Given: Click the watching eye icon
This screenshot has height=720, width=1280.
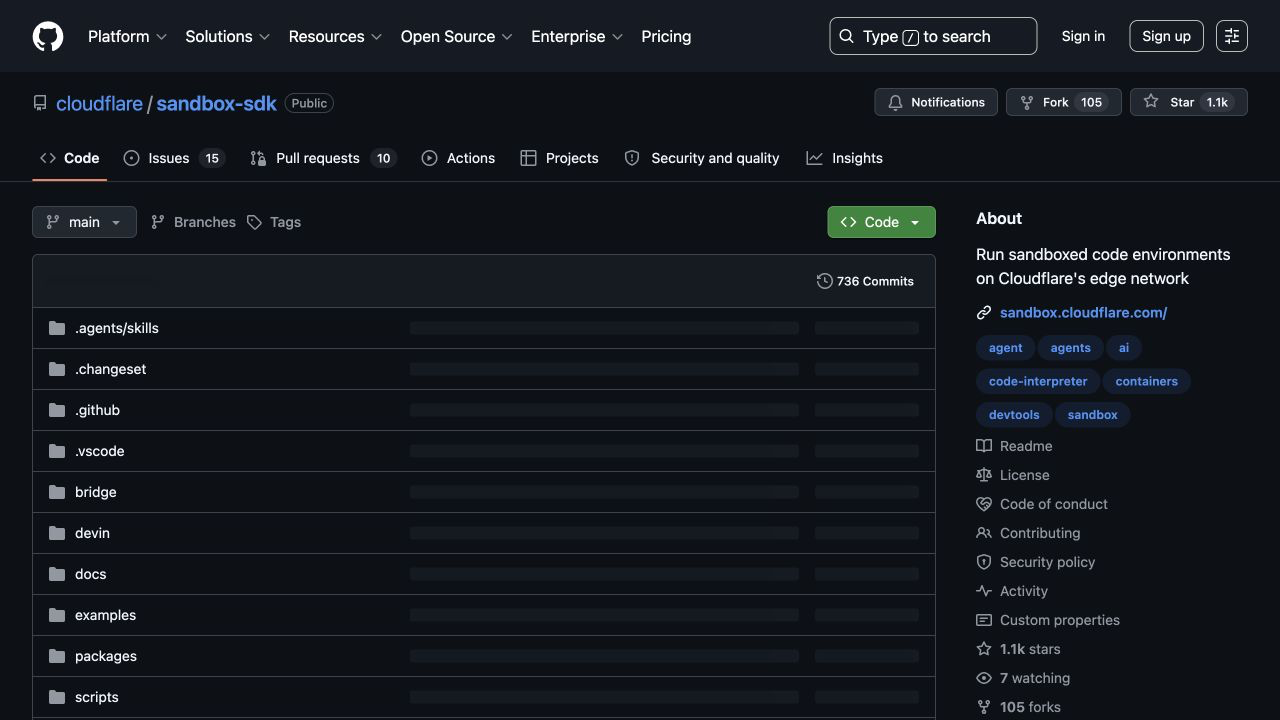Looking at the screenshot, I should click(984, 678).
